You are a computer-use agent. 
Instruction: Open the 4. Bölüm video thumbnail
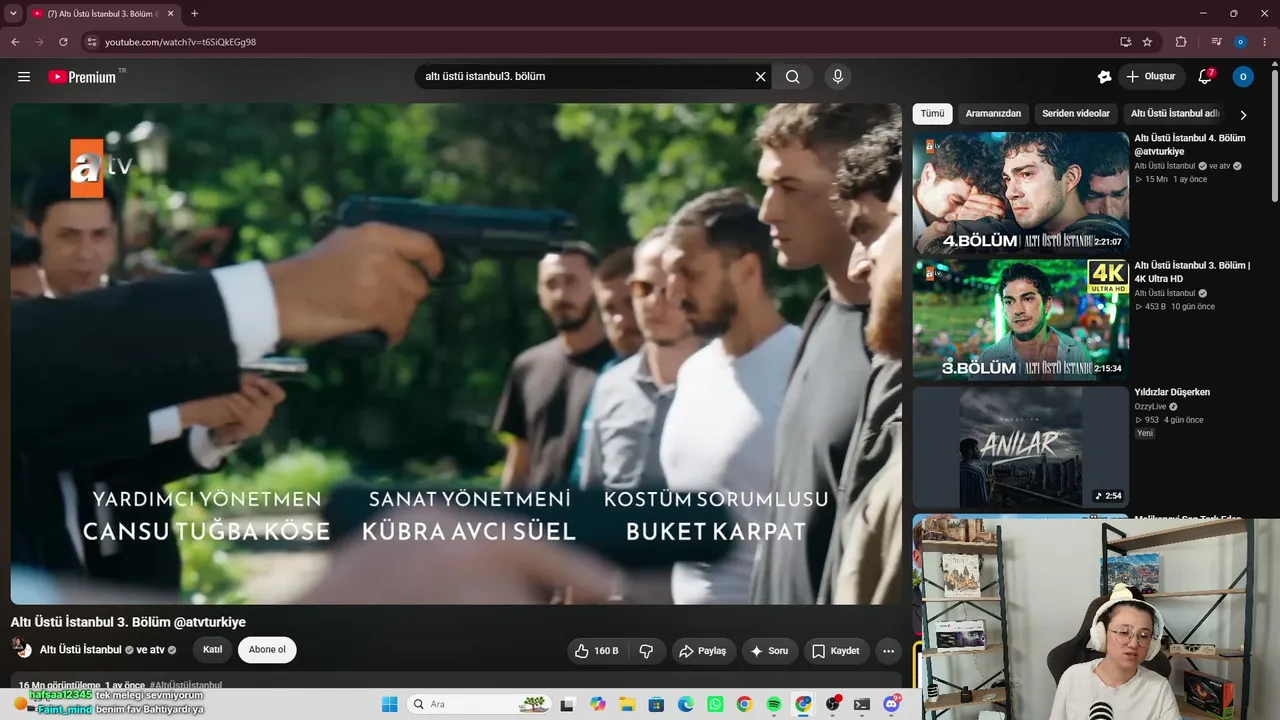tap(1021, 193)
